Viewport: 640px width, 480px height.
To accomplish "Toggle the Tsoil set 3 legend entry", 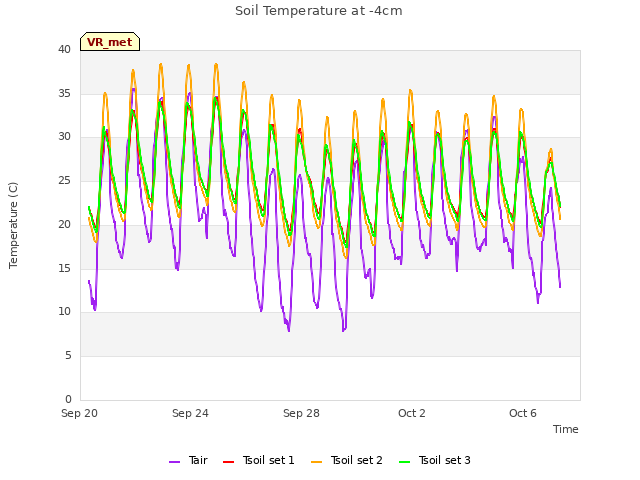I will pyautogui.click(x=435, y=460).
